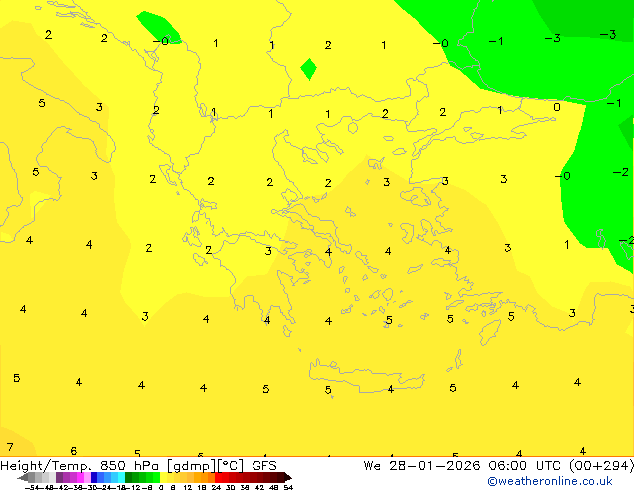The height and width of the screenshot is (490, 634).
Task: Click the forecast offset label (00+294)
Action: pos(601,466)
